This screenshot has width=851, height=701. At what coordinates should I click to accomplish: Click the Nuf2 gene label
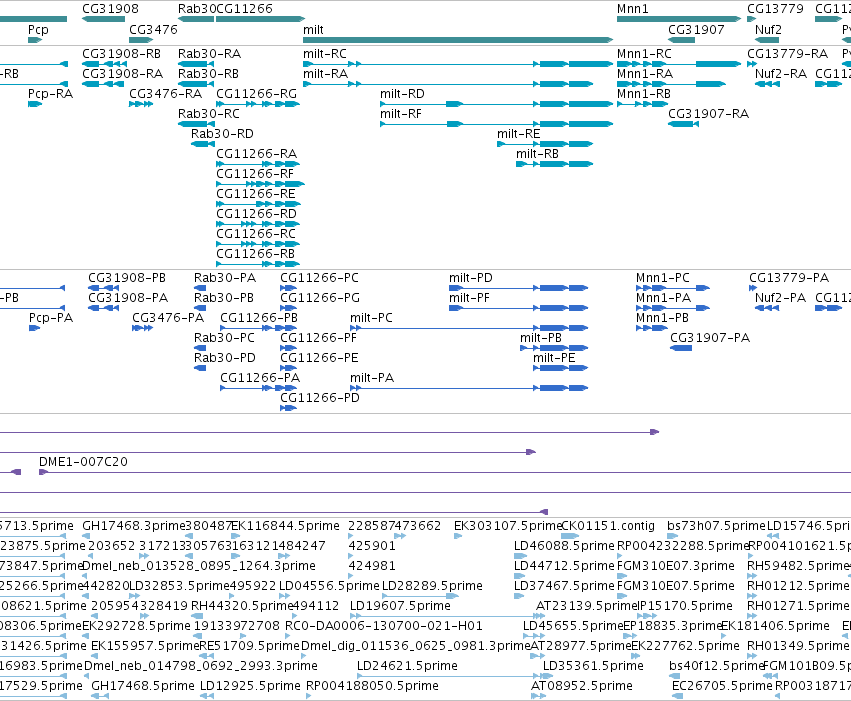768,30
